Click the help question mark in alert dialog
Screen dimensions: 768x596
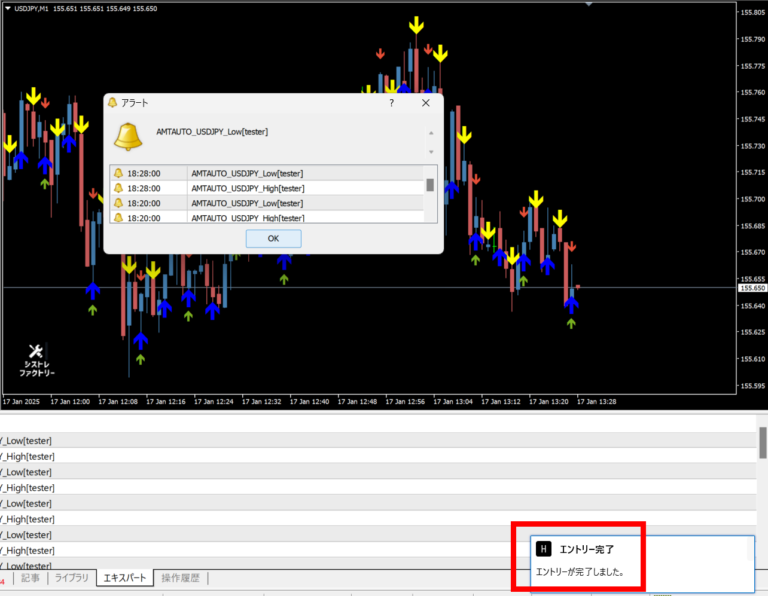tap(391, 102)
